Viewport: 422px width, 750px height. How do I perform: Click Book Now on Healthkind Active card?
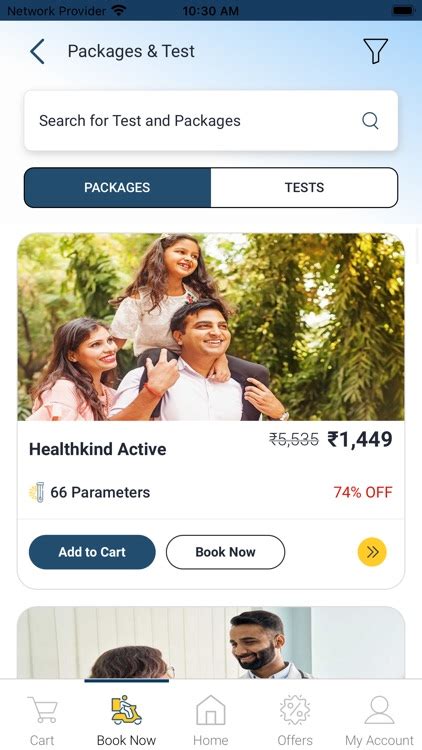[225, 552]
